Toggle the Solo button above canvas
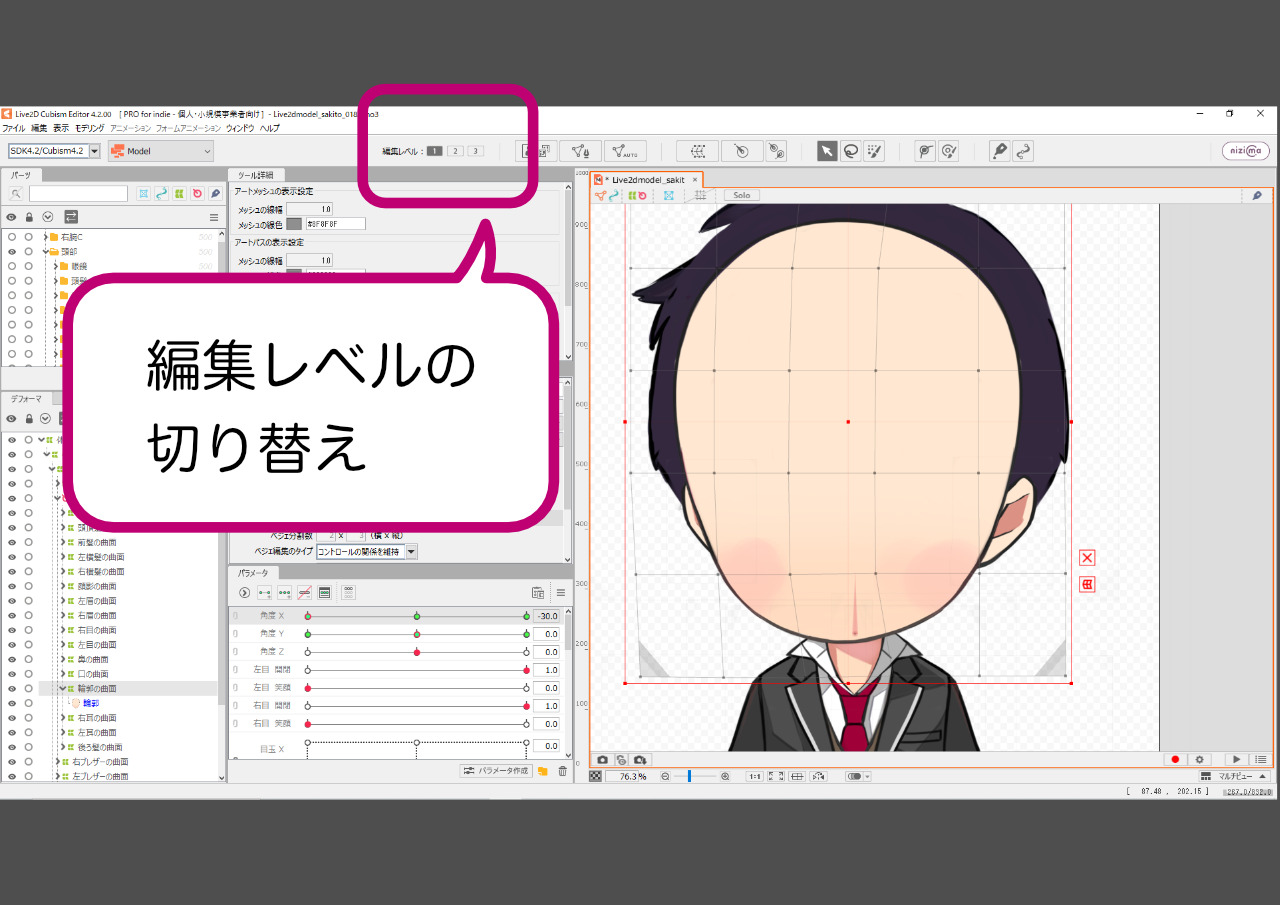 click(x=742, y=195)
